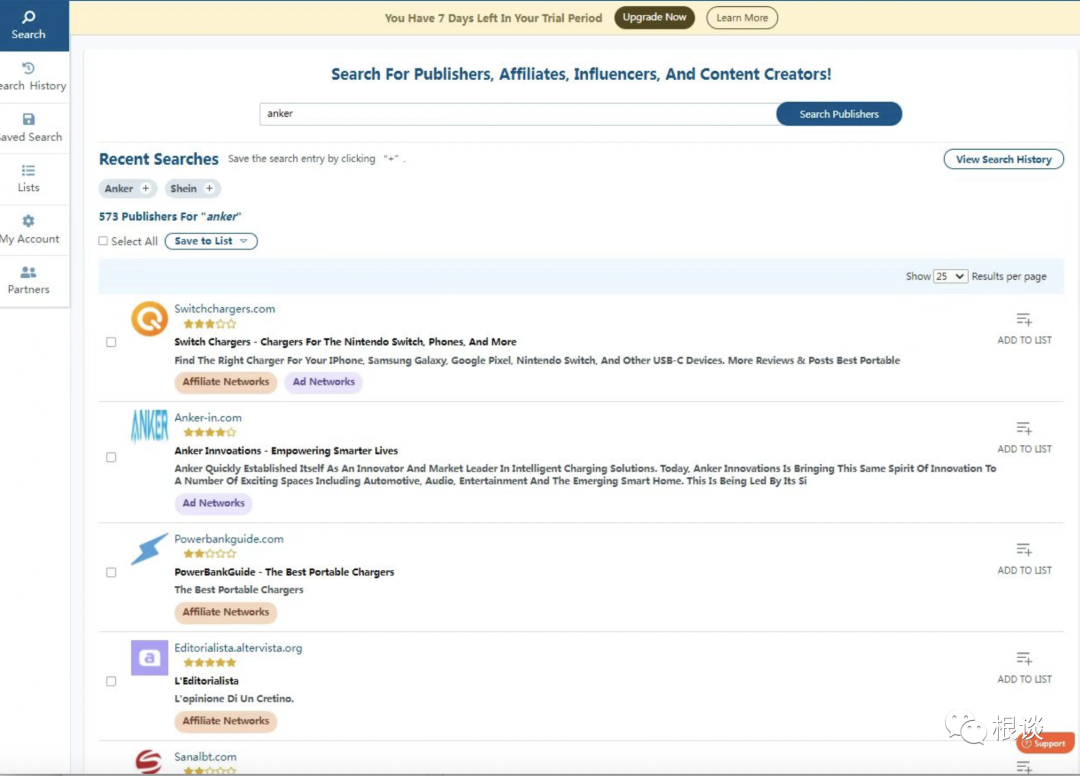Tick the Switchchargers.com result checkbox

click(x=111, y=342)
